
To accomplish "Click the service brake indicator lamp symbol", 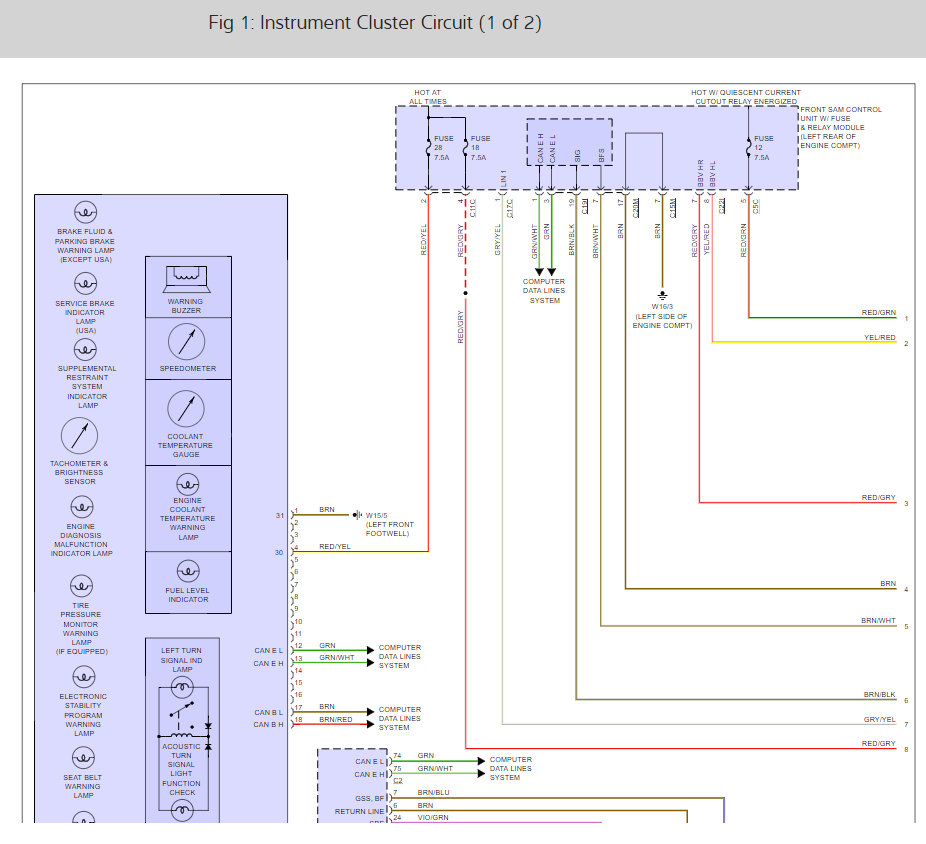I will [86, 283].
